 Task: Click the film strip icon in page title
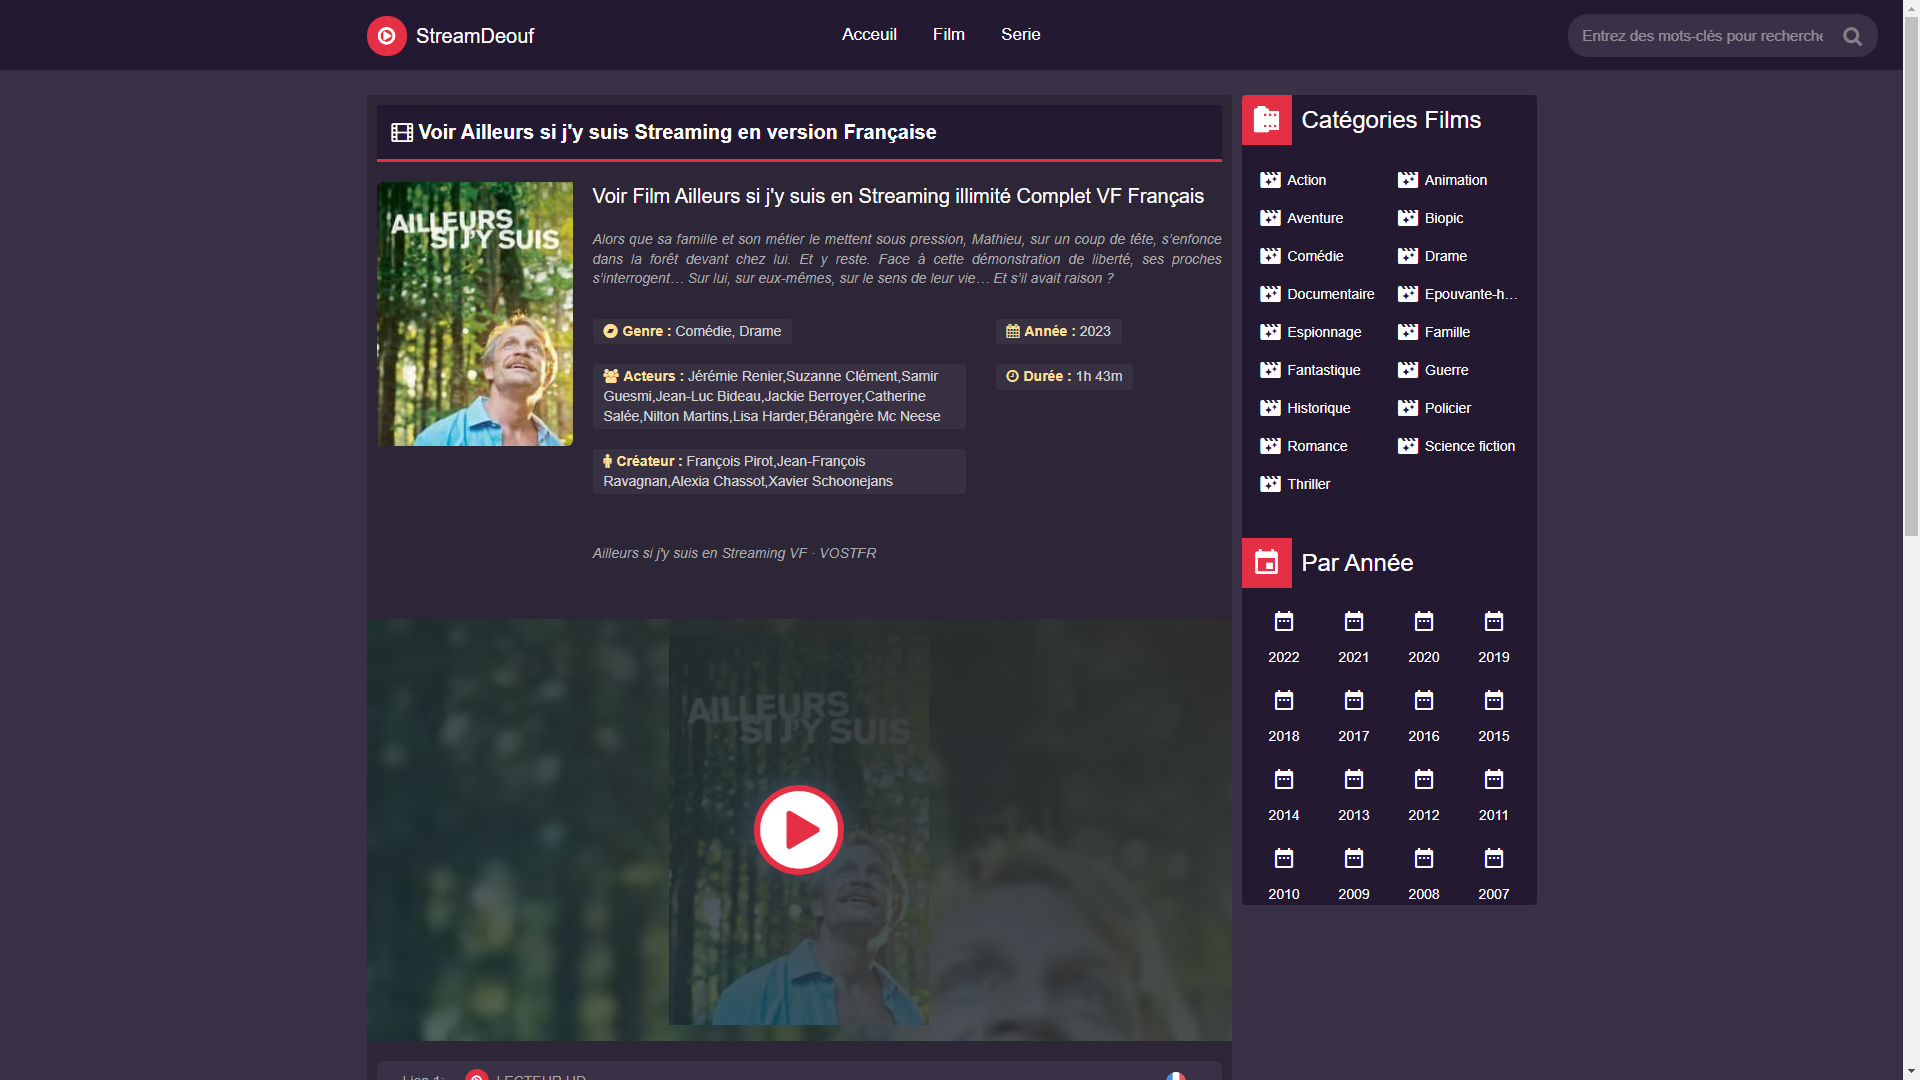coord(402,133)
